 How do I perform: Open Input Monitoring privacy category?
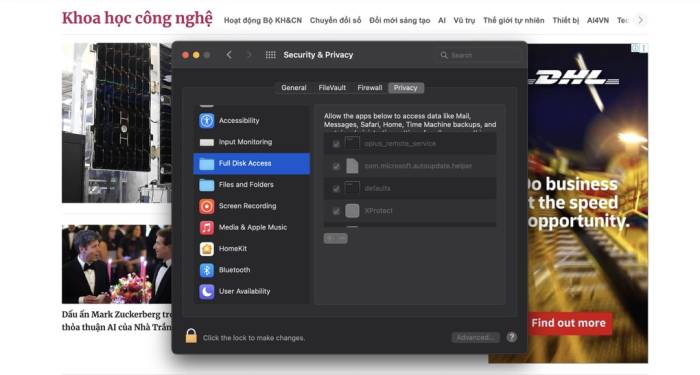tap(251, 142)
